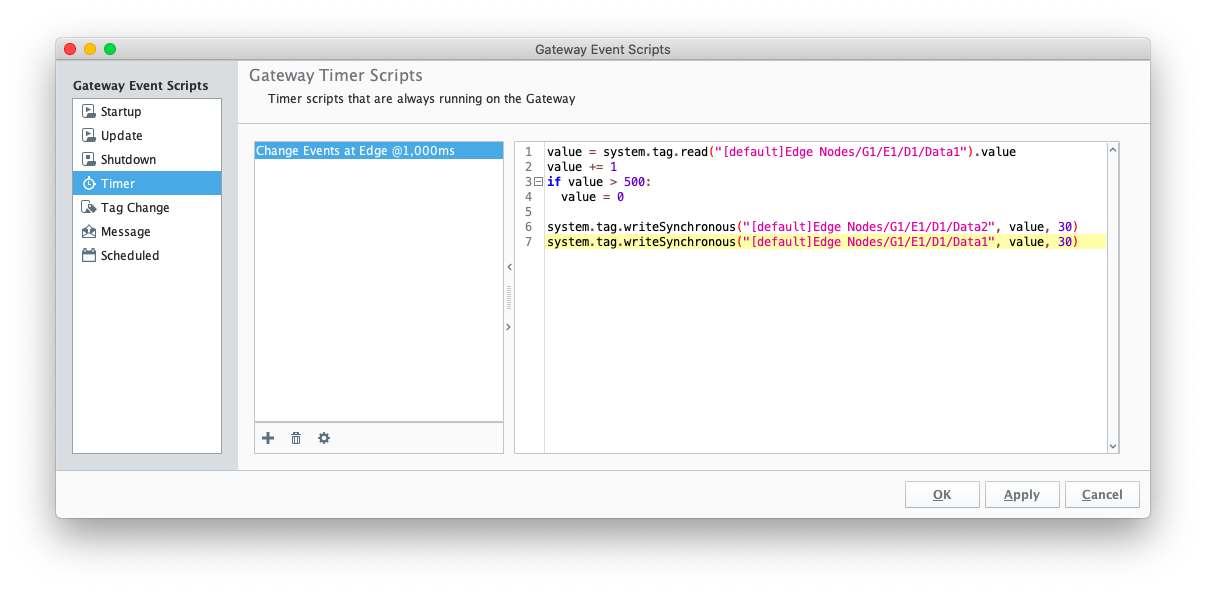1206x592 pixels.
Task: Select the Tag Change icon
Action: [88, 208]
